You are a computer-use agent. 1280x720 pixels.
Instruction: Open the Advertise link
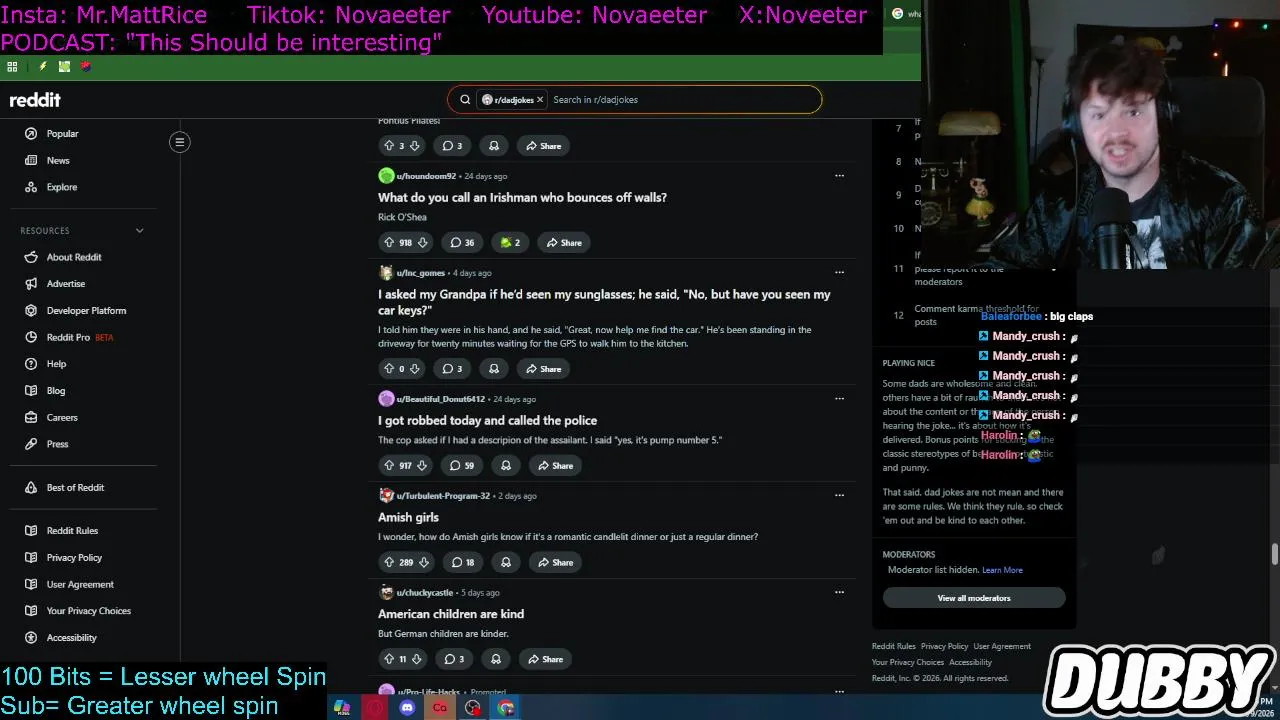coord(66,284)
